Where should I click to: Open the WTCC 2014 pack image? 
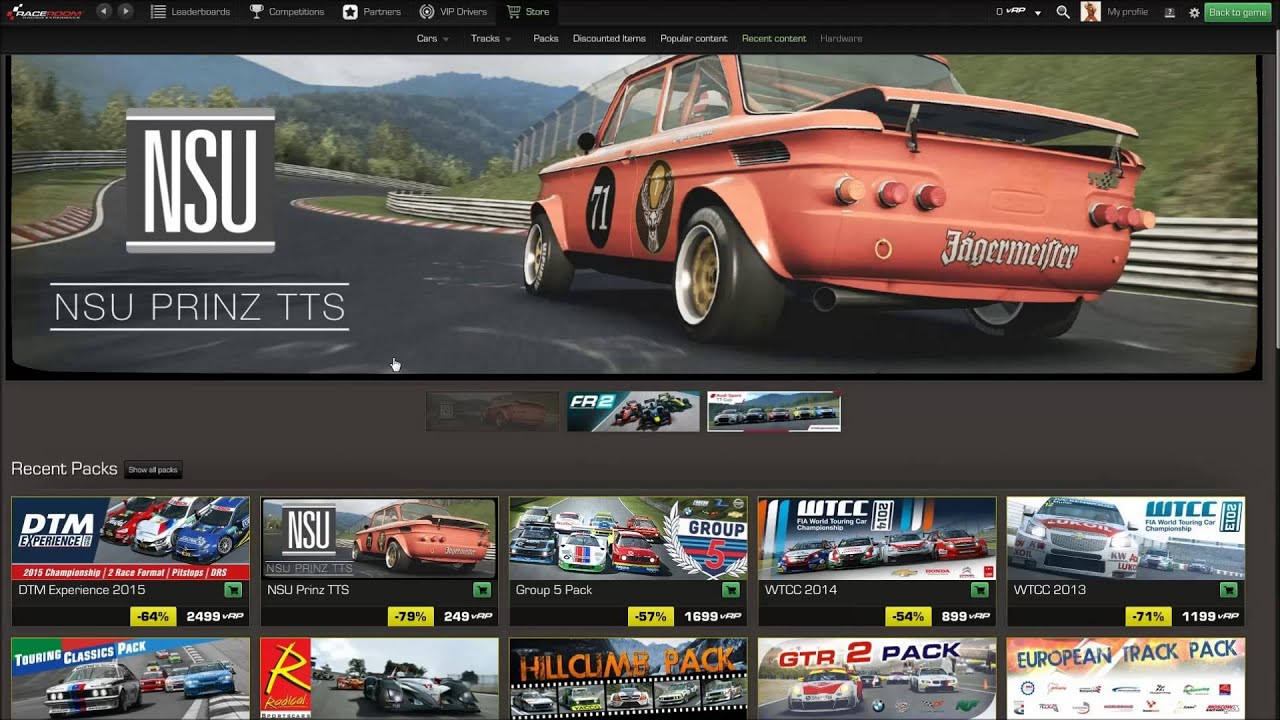pyautogui.click(x=877, y=538)
